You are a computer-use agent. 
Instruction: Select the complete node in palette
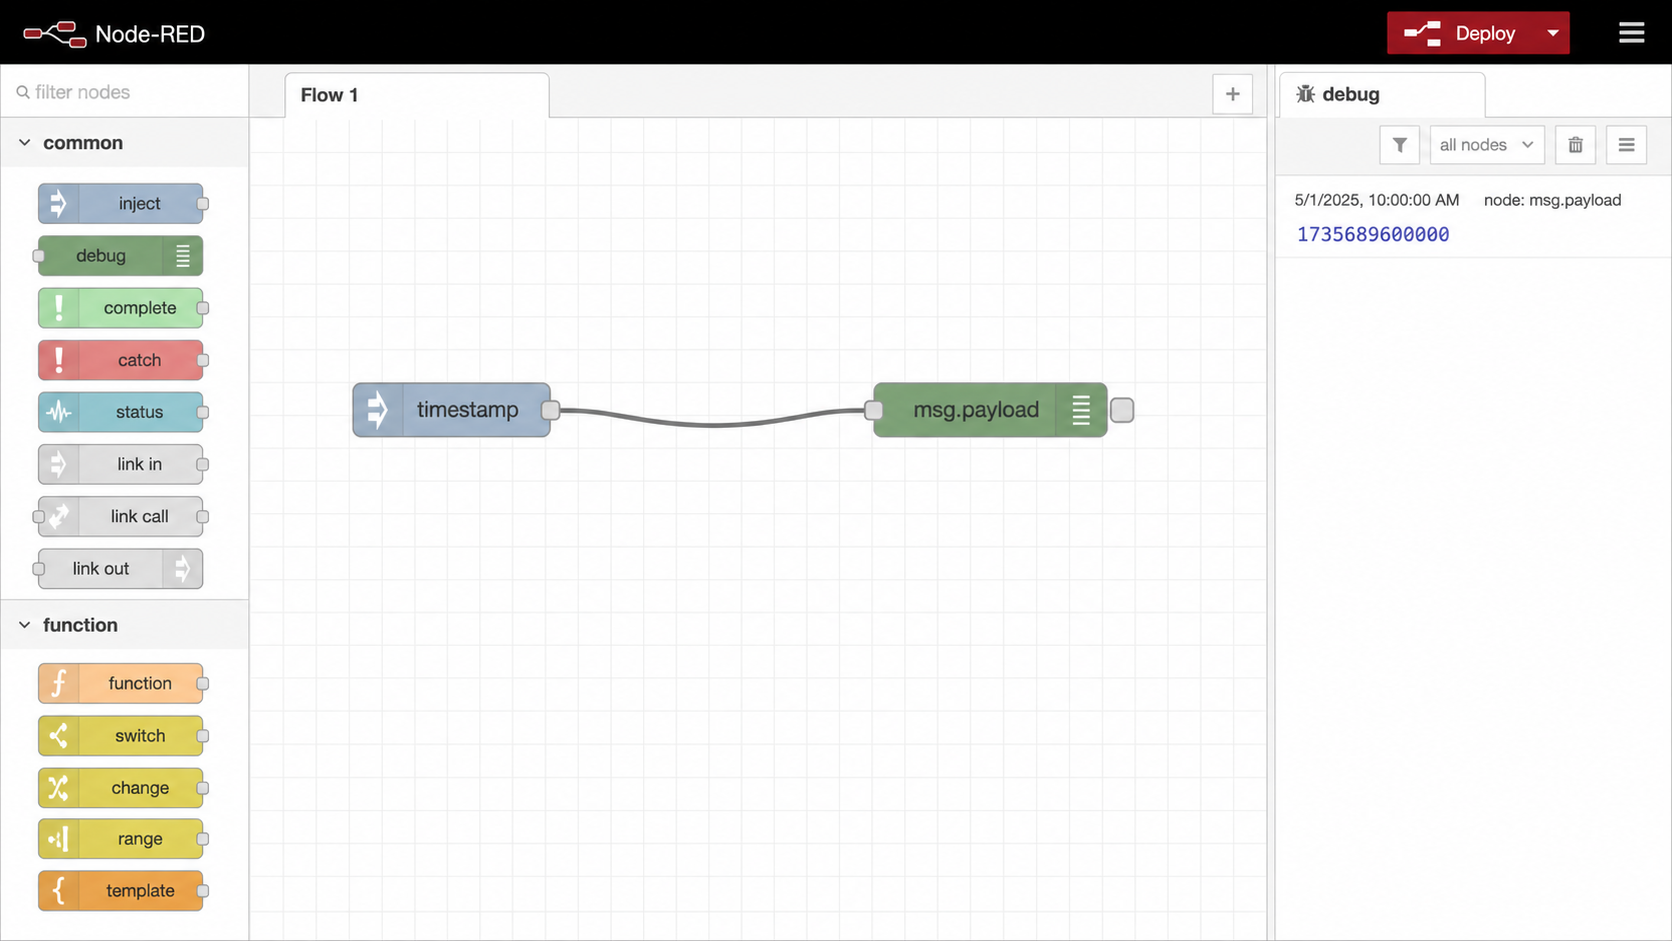click(x=121, y=308)
